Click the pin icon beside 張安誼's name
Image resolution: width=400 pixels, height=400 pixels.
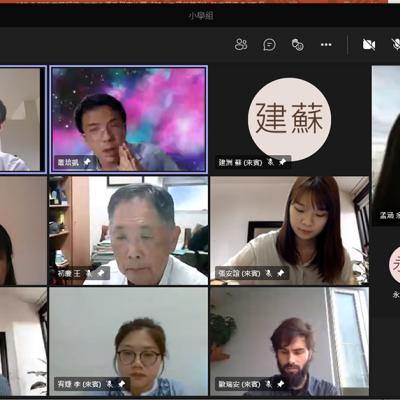coord(281,273)
